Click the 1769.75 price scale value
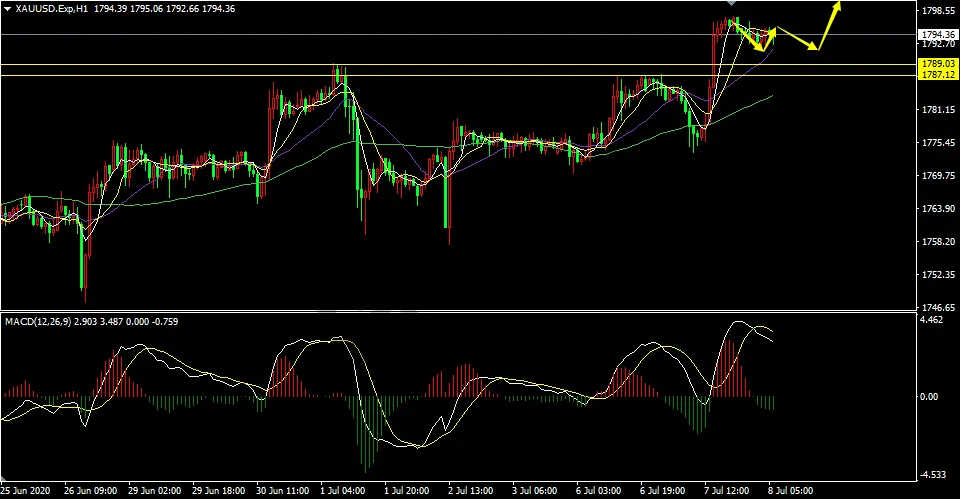 coord(938,176)
